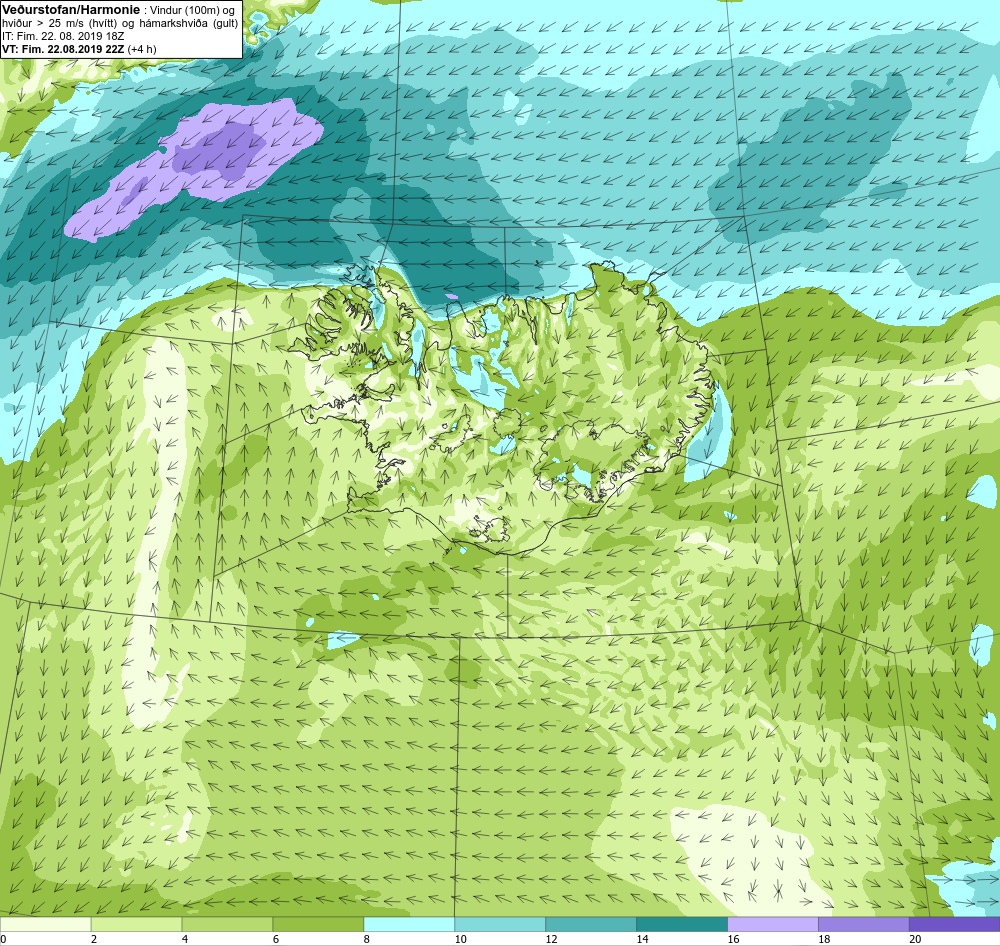Image resolution: width=1000 pixels, height=946 pixels.
Task: Click the legend label '20'
Action: click(x=915, y=939)
